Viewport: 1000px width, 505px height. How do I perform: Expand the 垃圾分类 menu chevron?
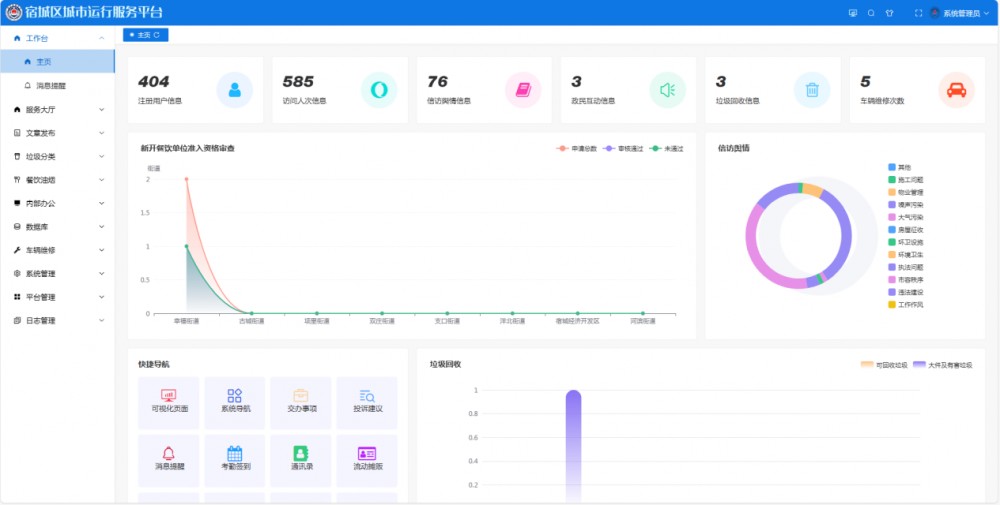click(x=101, y=156)
